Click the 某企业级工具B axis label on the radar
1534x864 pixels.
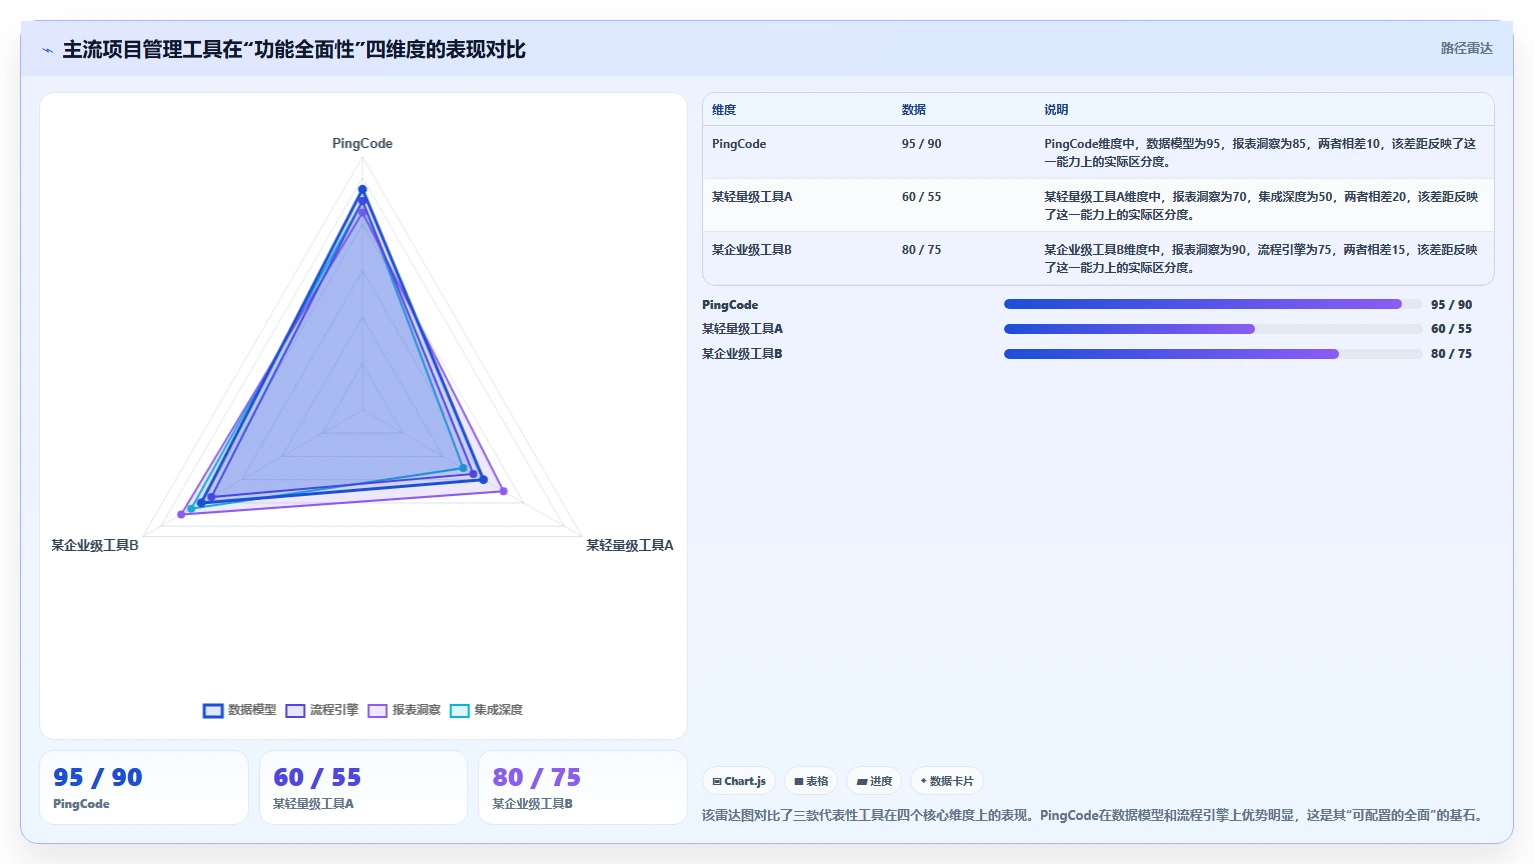click(x=95, y=545)
